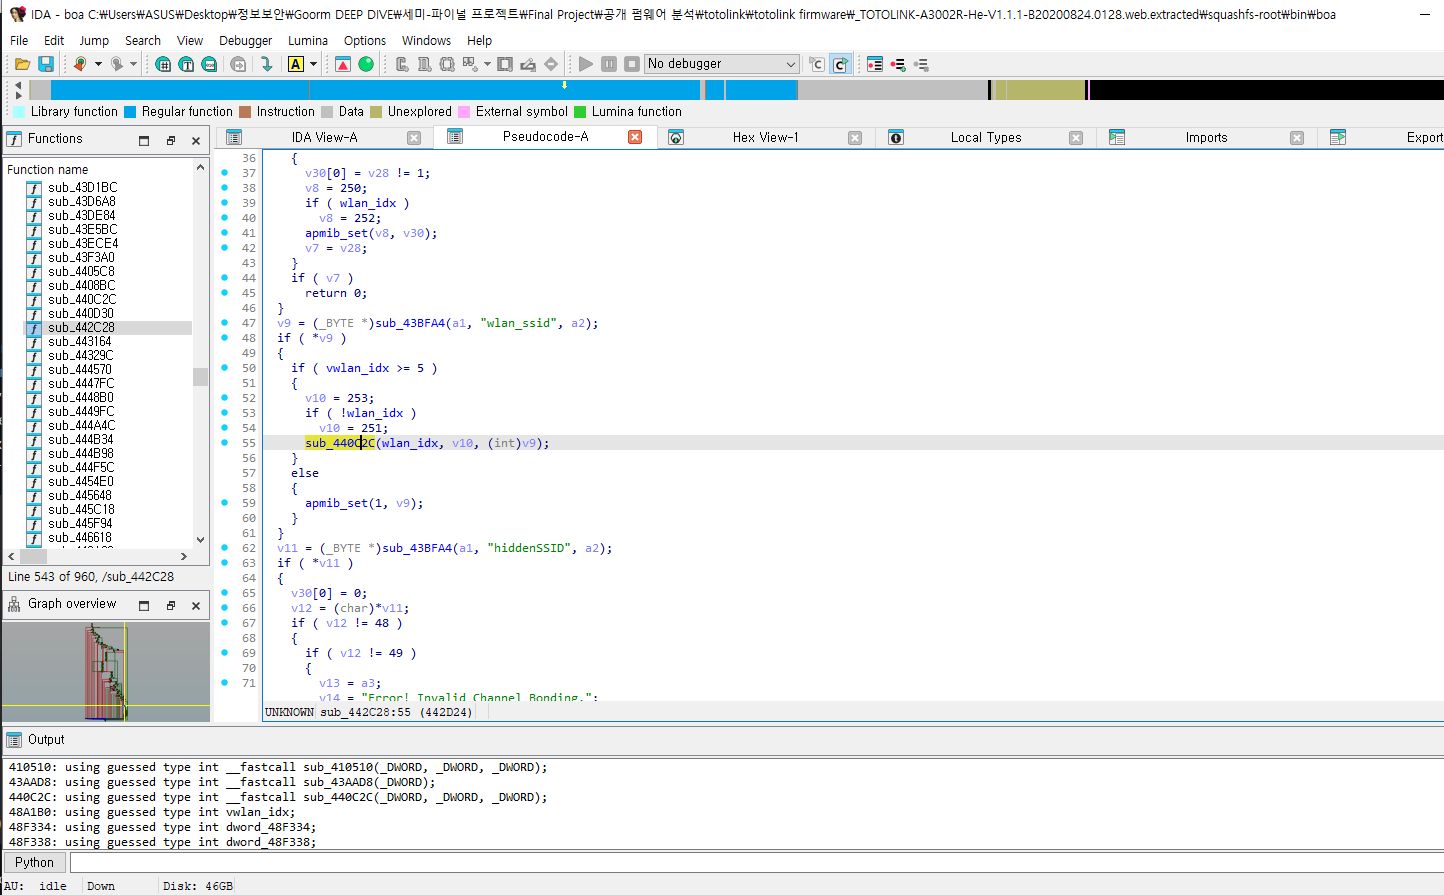The height and width of the screenshot is (895, 1444).
Task: Click the Functions list vertical scrollbar thumb
Action: click(201, 377)
